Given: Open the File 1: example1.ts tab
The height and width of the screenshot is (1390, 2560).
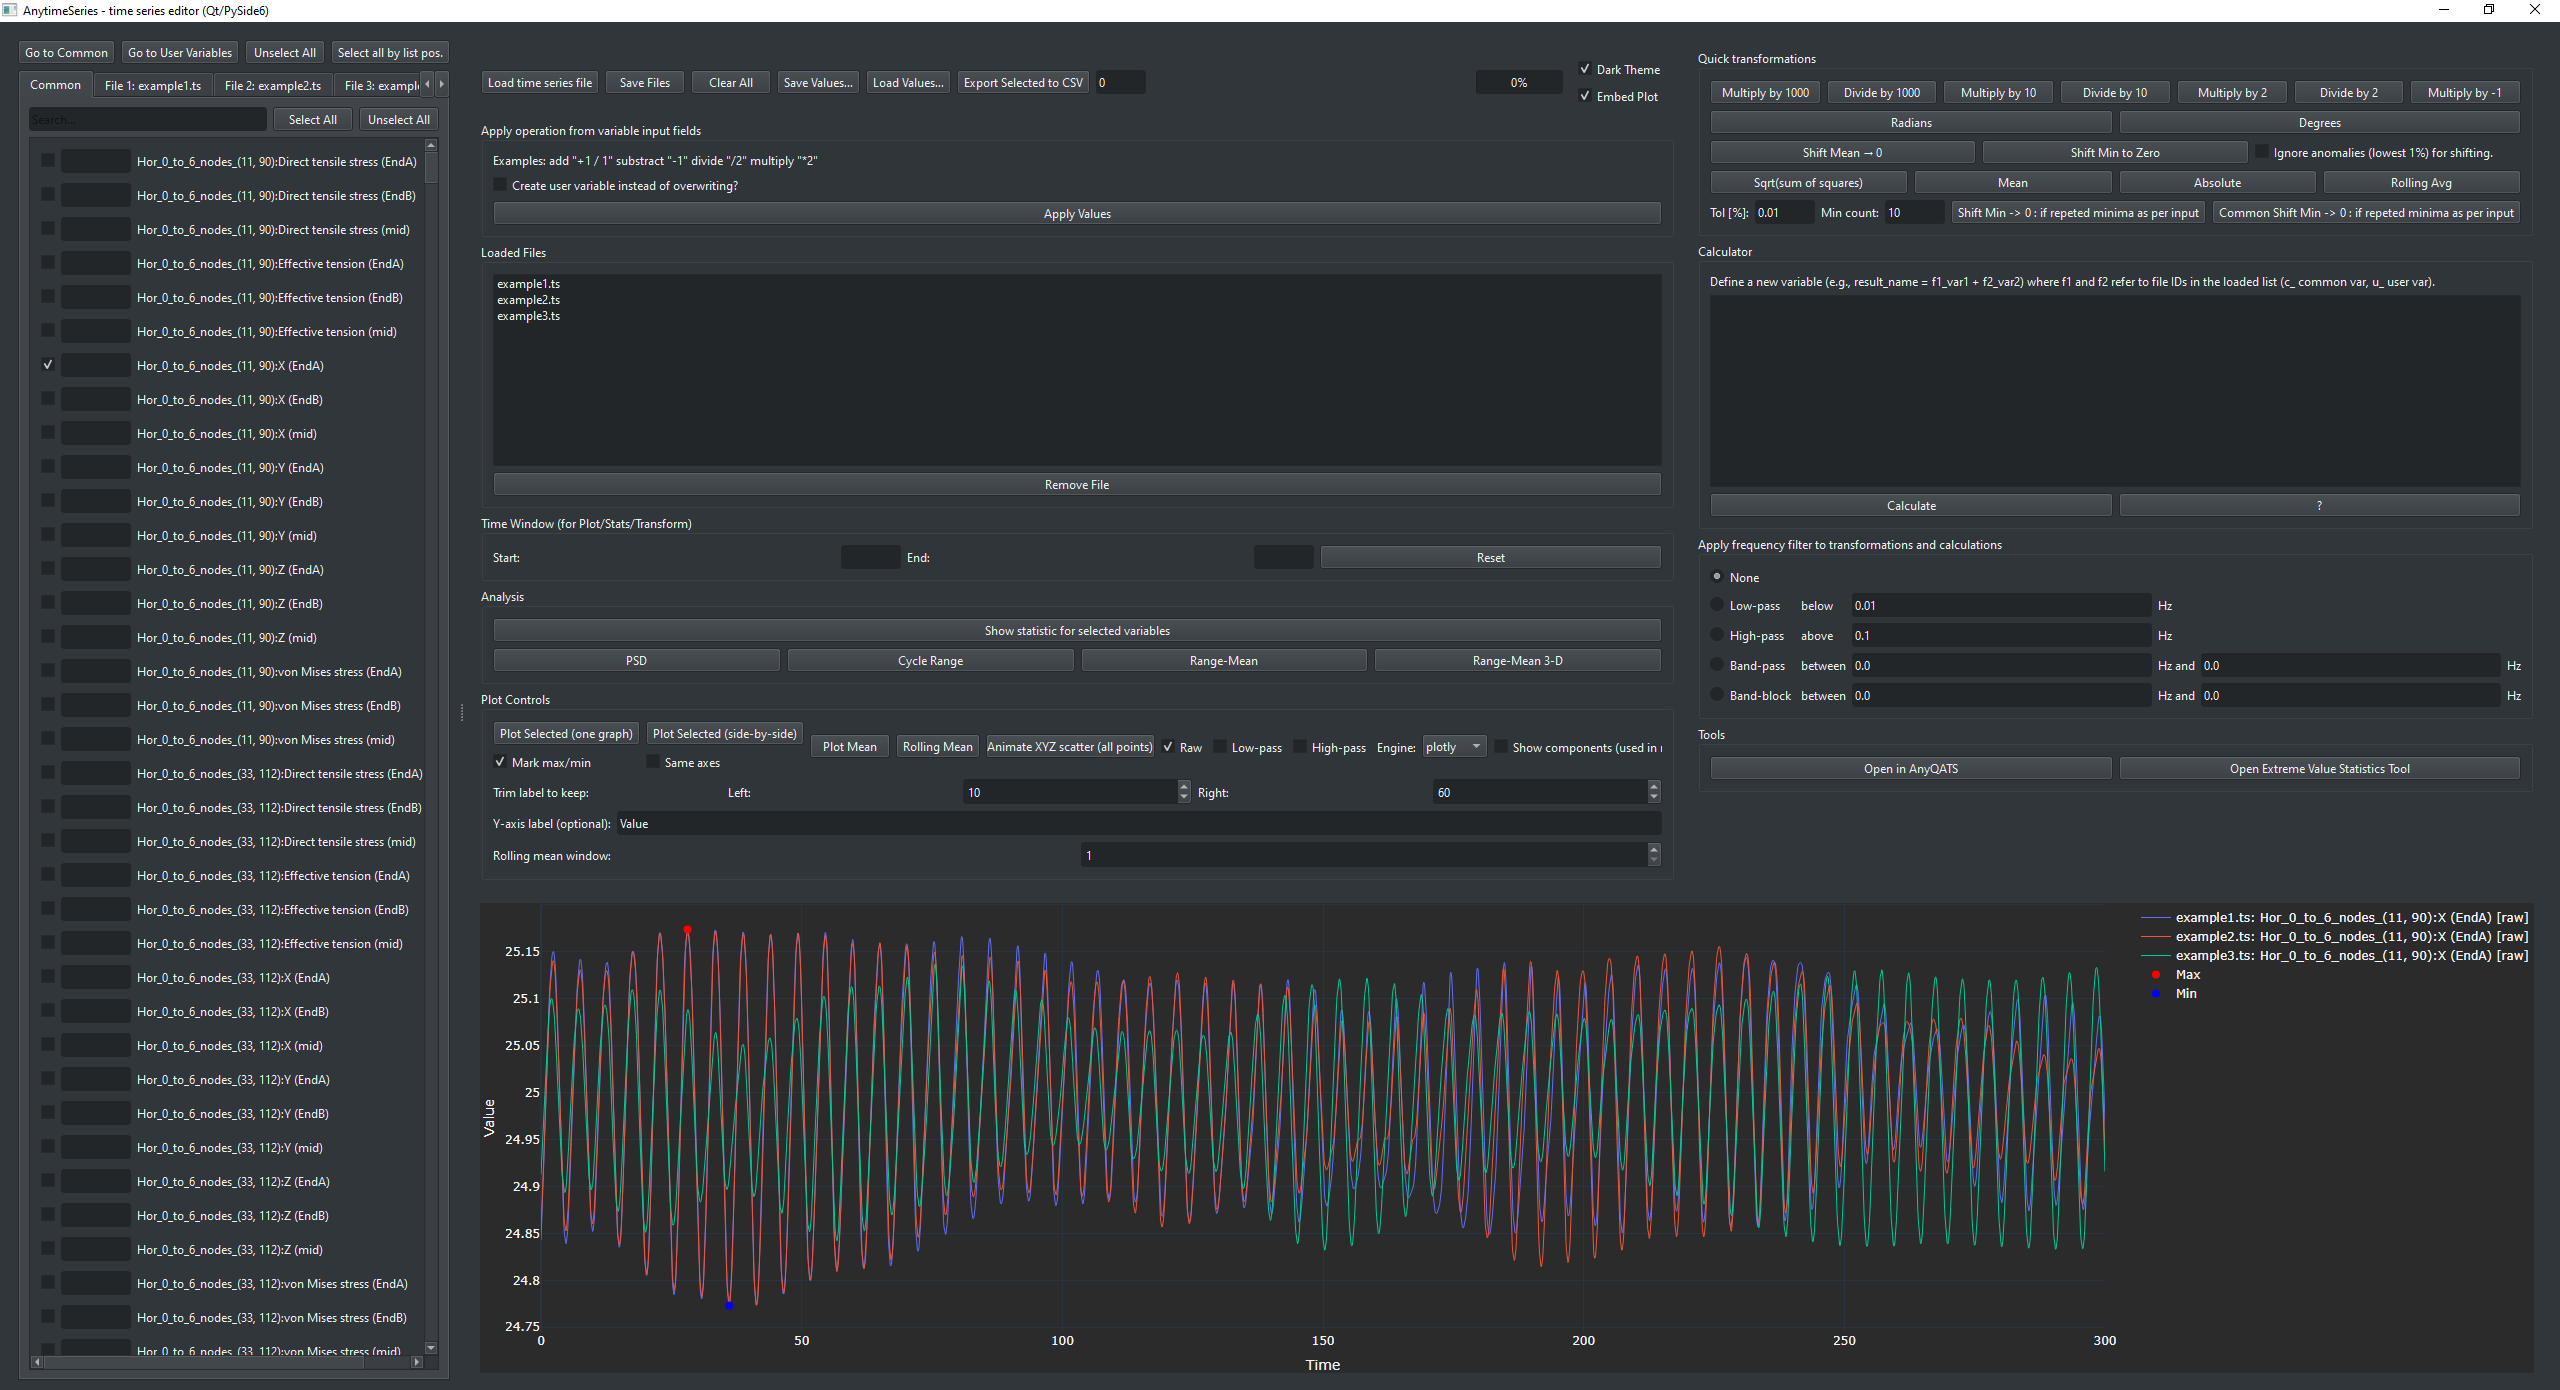Looking at the screenshot, I should (x=153, y=85).
